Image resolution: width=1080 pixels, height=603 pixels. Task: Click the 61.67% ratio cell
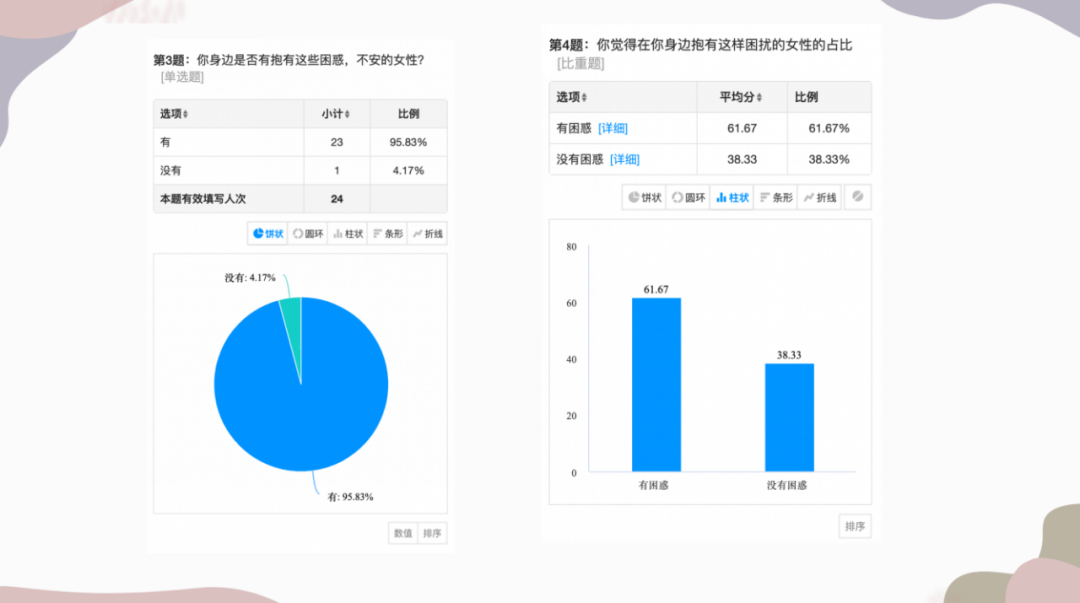pos(829,128)
